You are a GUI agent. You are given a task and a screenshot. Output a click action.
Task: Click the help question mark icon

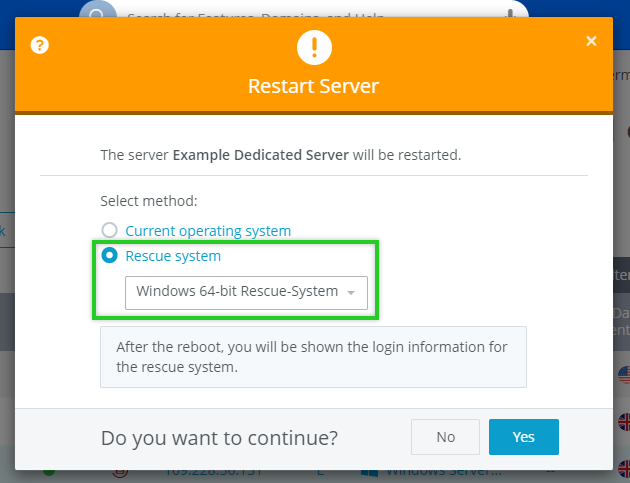tap(40, 45)
